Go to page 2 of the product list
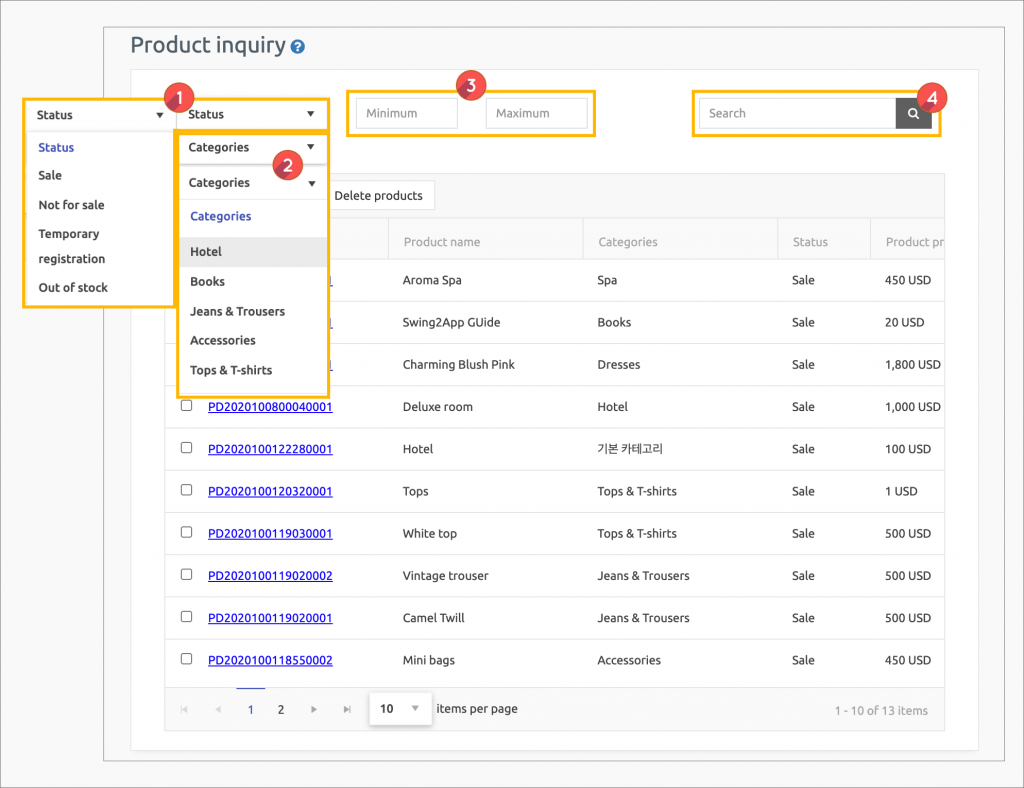The height and width of the screenshot is (788, 1024). (x=280, y=708)
